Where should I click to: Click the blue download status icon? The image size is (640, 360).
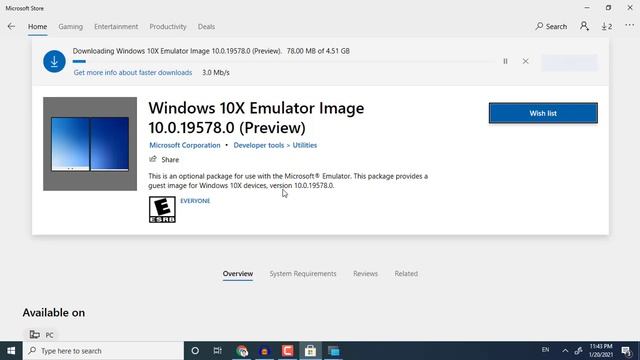(54, 62)
